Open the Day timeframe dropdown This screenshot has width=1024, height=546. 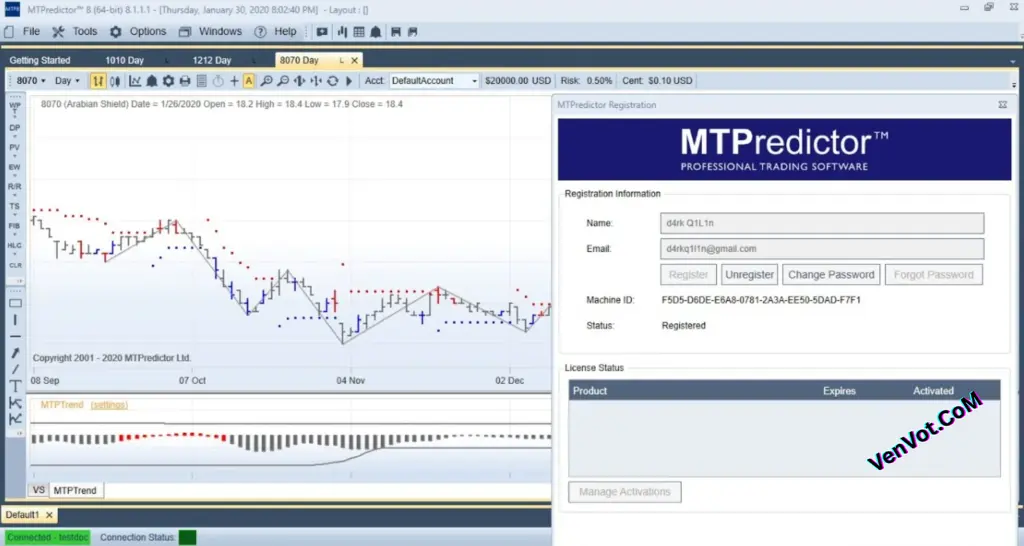click(x=67, y=80)
